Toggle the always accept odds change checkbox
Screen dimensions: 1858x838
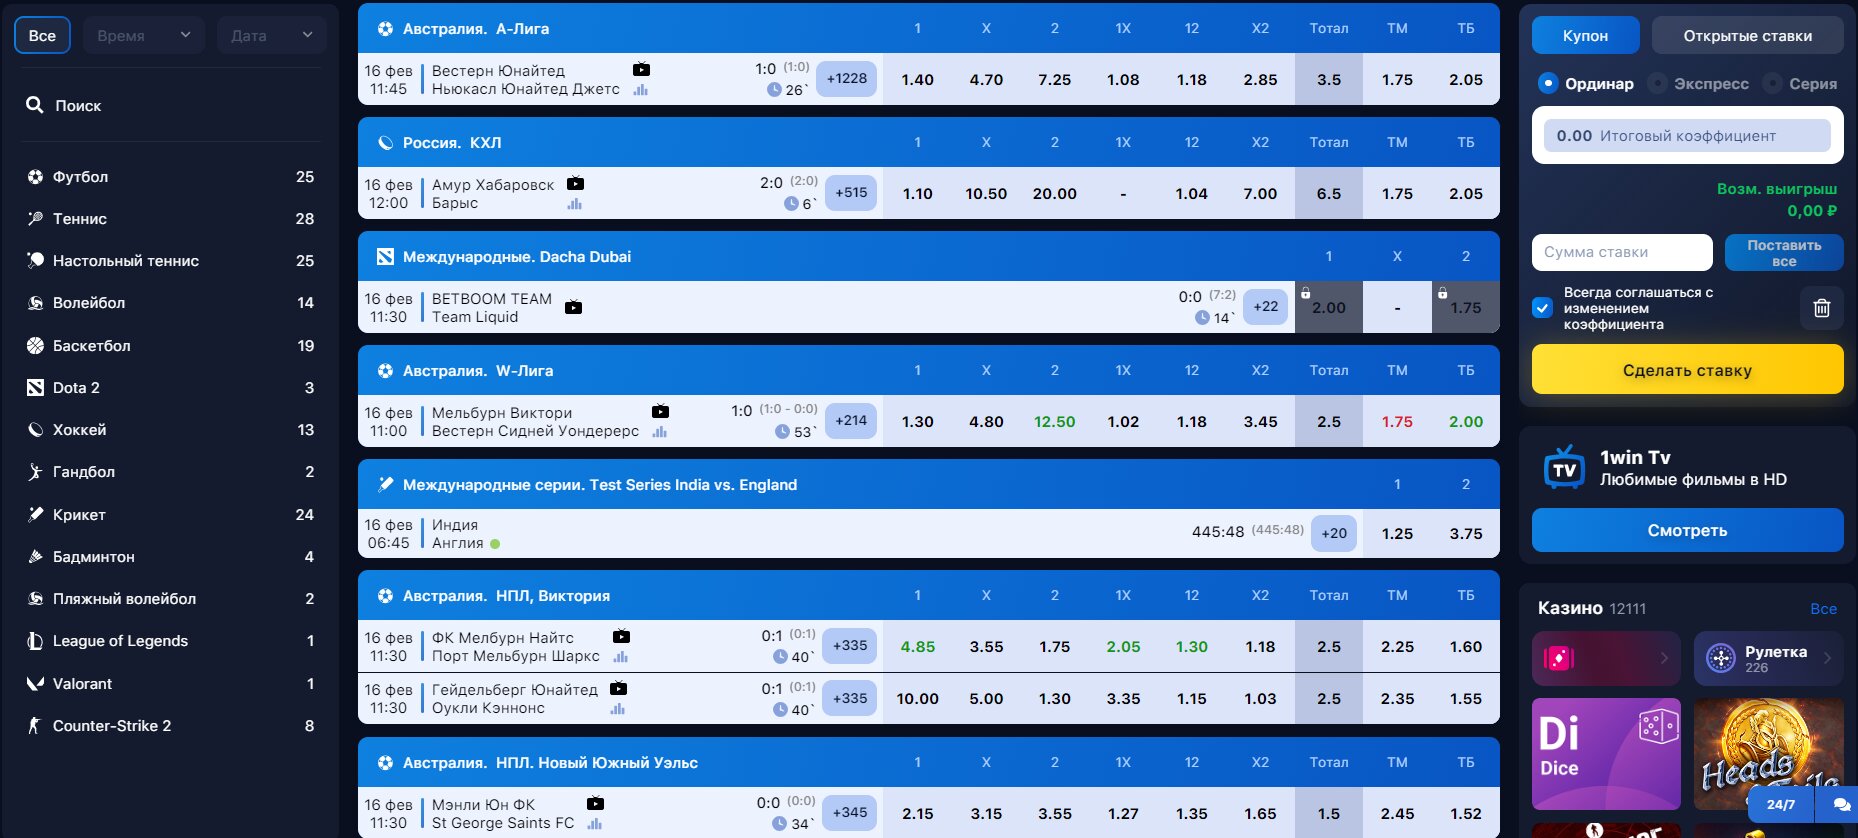click(x=1543, y=308)
